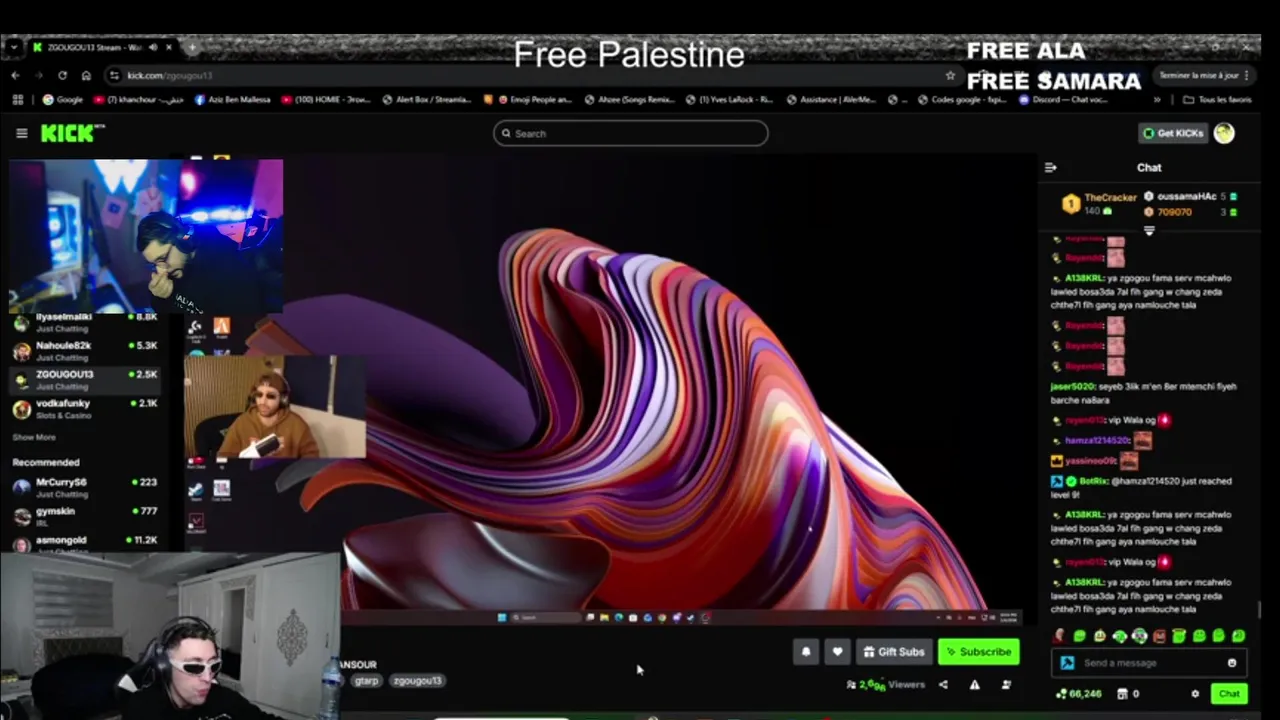Image resolution: width=1280 pixels, height=720 pixels.
Task: Open the Discord Chat vocal bookmark
Action: pos(1063,100)
